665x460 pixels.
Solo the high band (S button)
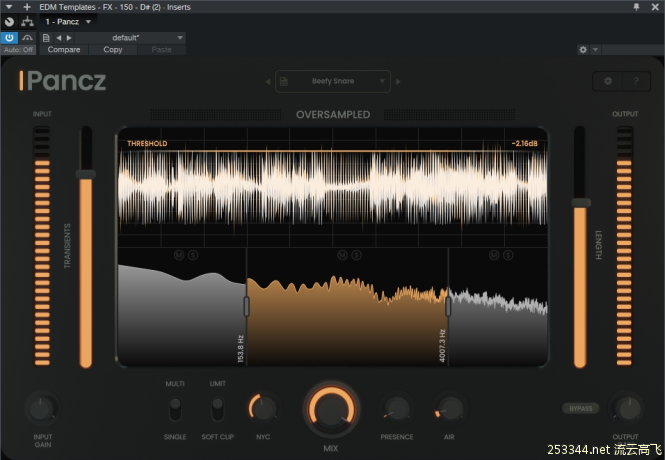(x=508, y=255)
